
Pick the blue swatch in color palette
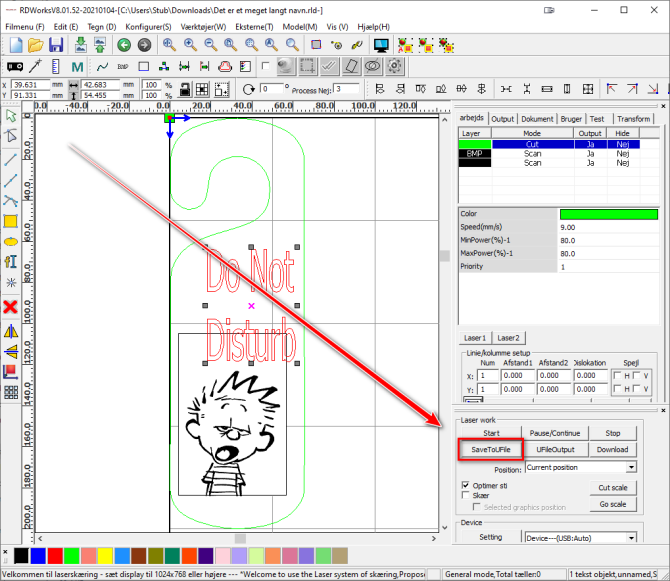(x=38, y=556)
